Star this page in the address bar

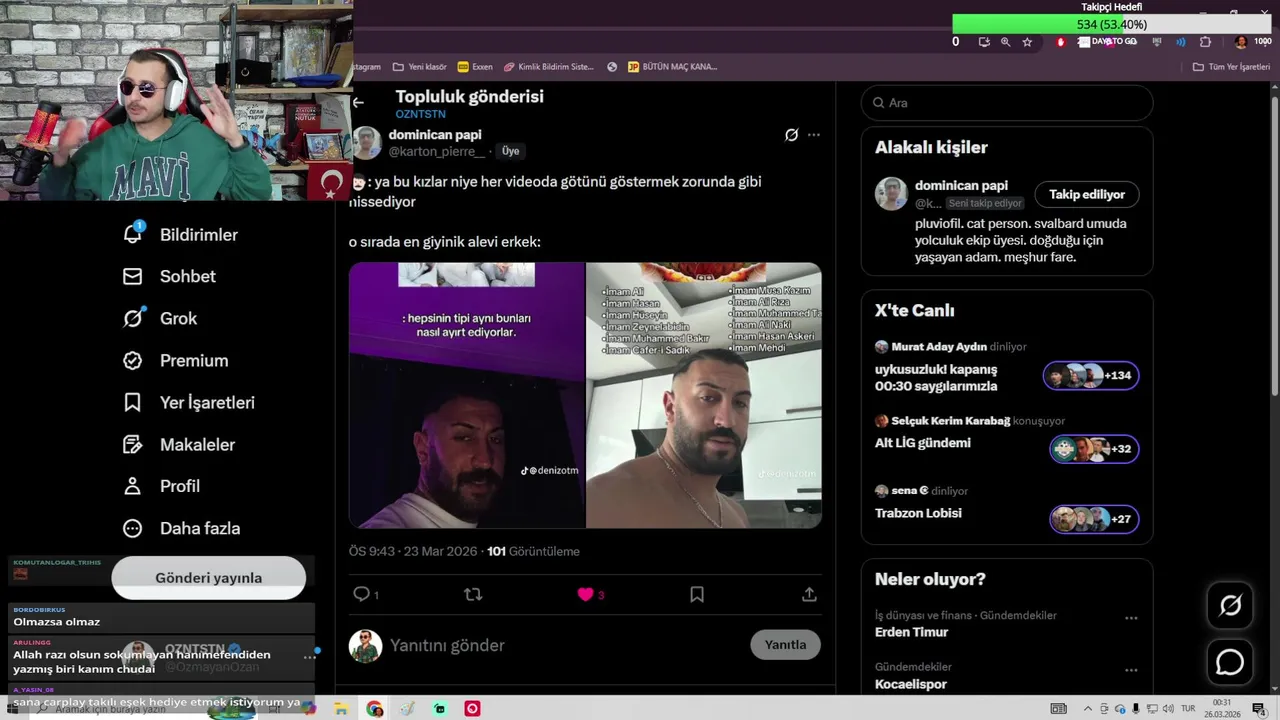pyautogui.click(x=1027, y=42)
